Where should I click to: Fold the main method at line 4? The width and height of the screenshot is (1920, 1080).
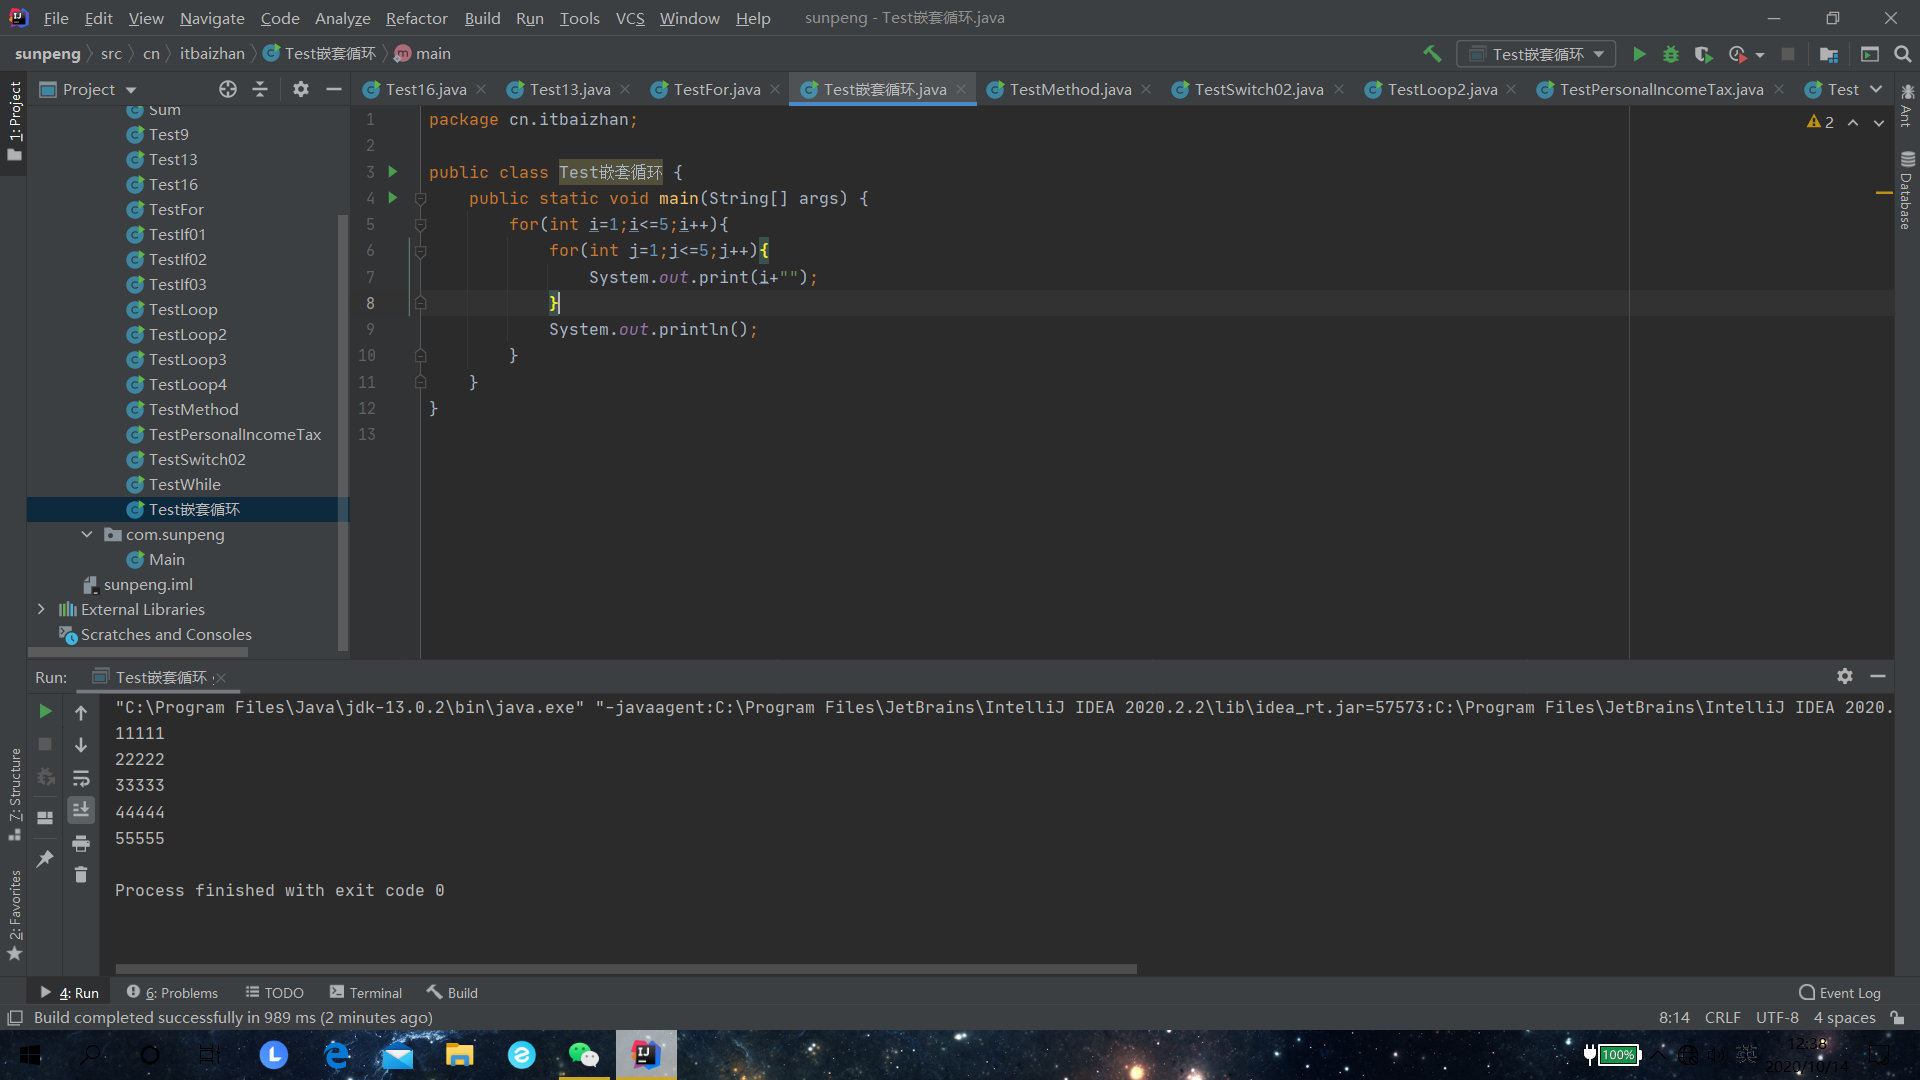tap(421, 199)
